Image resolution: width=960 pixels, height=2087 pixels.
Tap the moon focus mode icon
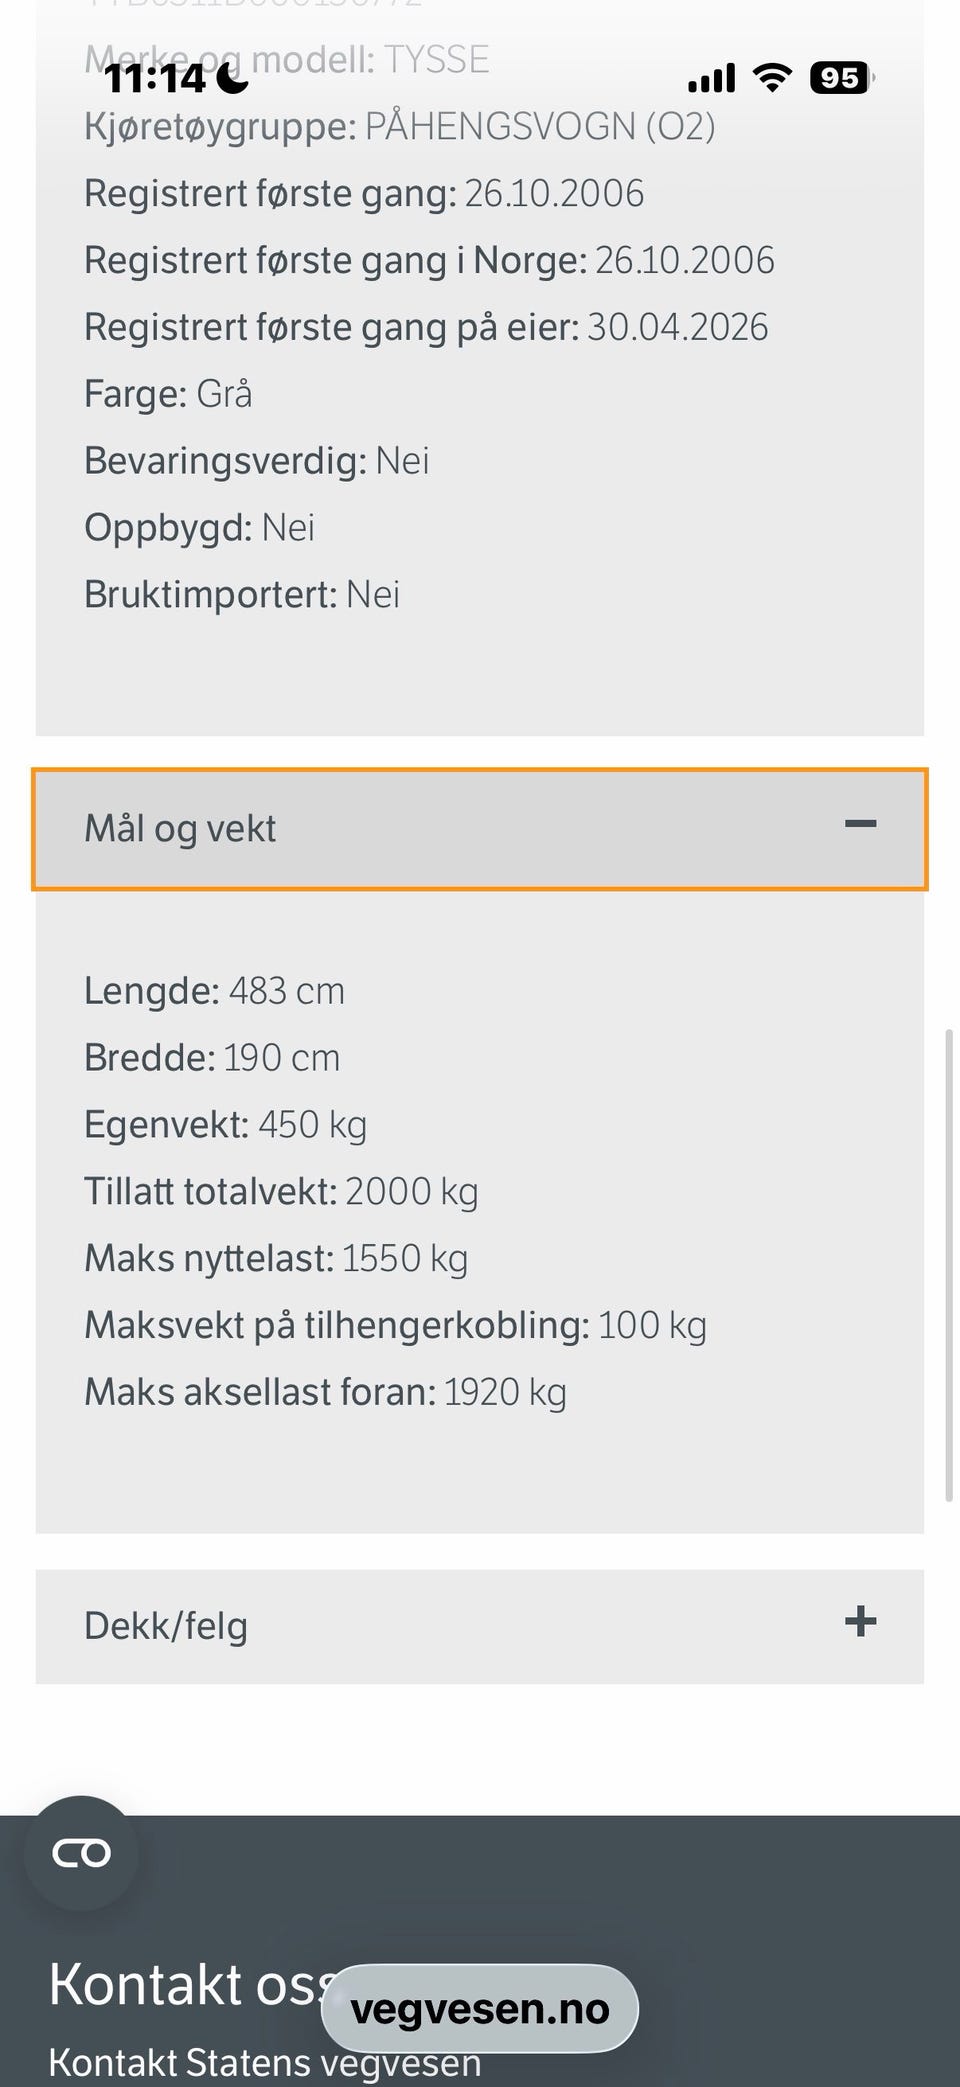pyautogui.click(x=232, y=77)
